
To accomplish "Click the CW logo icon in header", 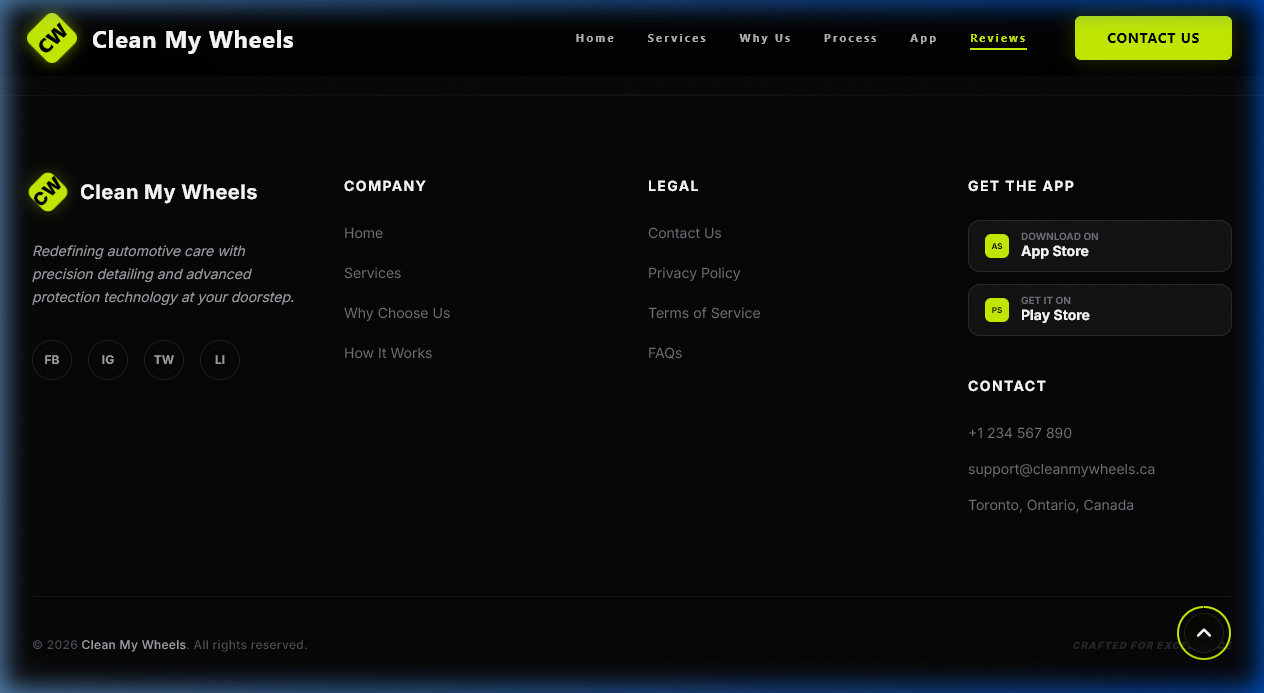I will pyautogui.click(x=52, y=38).
